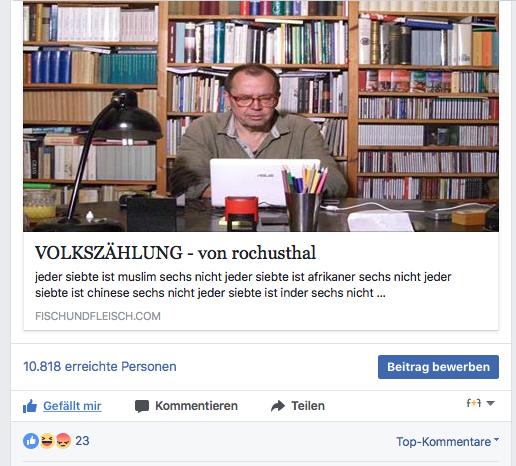Click the laughing Haha reaction icon
516x466 pixels.
pyautogui.click(x=47, y=441)
